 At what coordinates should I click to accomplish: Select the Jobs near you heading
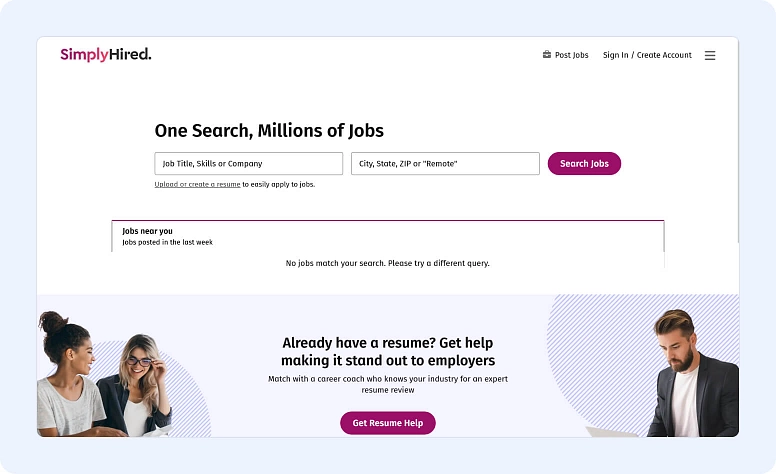[x=147, y=231]
